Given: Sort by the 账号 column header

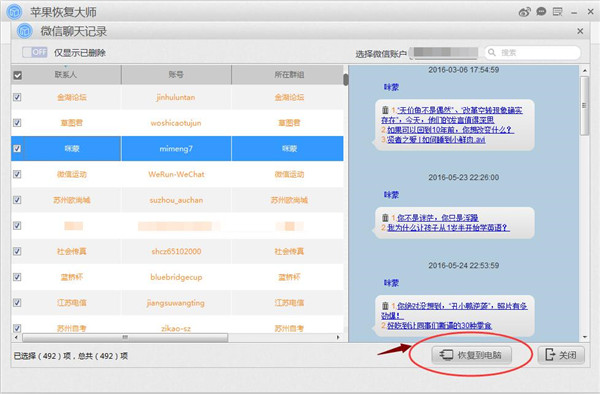Looking at the screenshot, I should (x=176, y=75).
